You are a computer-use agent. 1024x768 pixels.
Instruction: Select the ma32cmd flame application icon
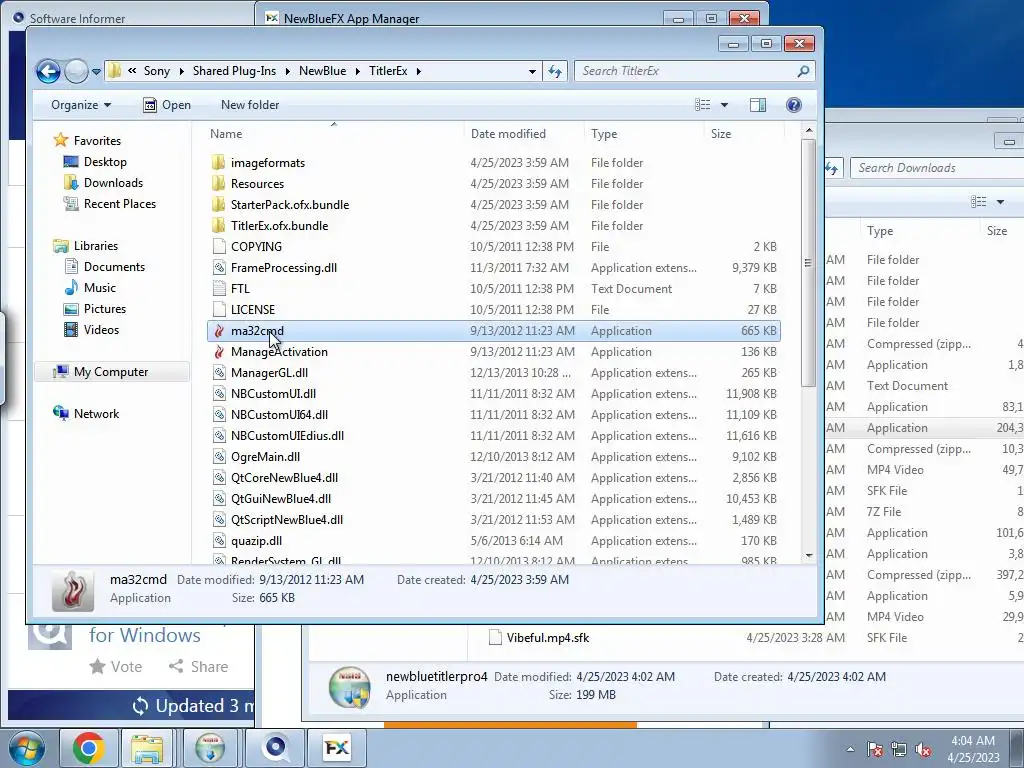(219, 330)
